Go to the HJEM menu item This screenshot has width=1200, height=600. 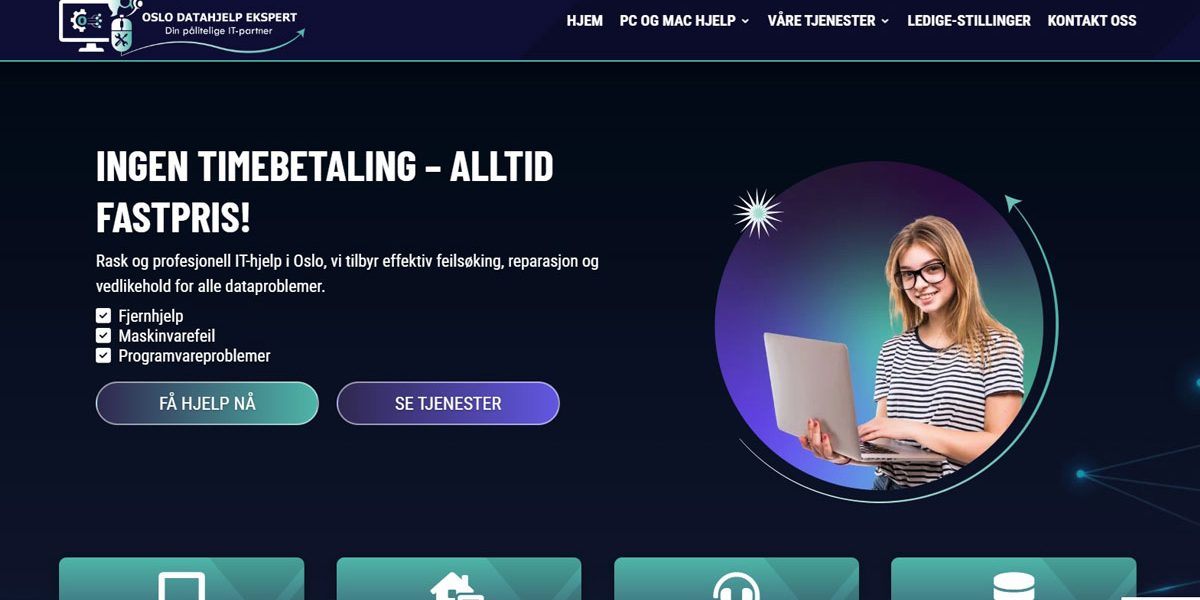click(x=585, y=20)
